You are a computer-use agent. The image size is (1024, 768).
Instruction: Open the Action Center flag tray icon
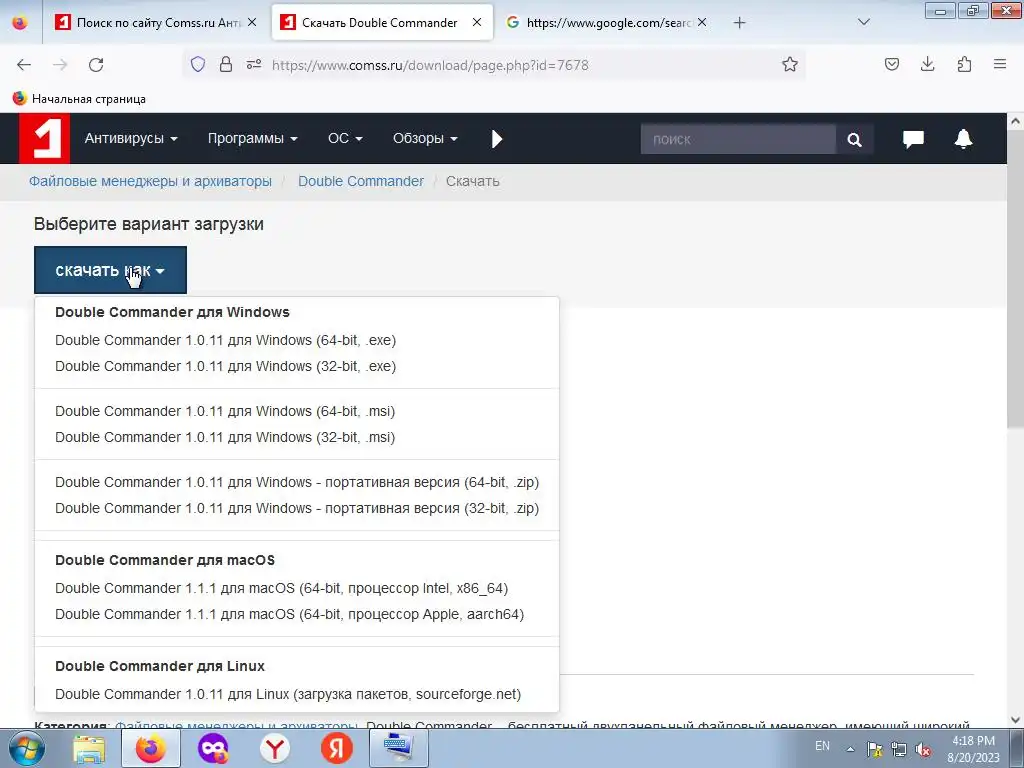pyautogui.click(x=874, y=750)
